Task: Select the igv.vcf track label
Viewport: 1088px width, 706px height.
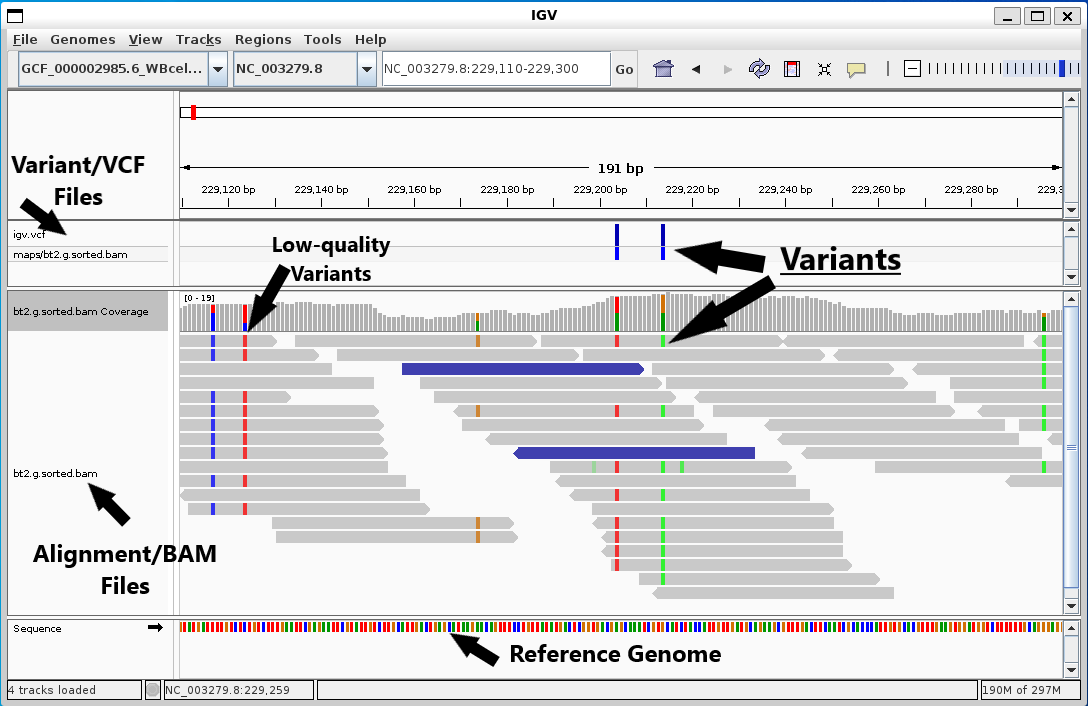Action: [29, 237]
